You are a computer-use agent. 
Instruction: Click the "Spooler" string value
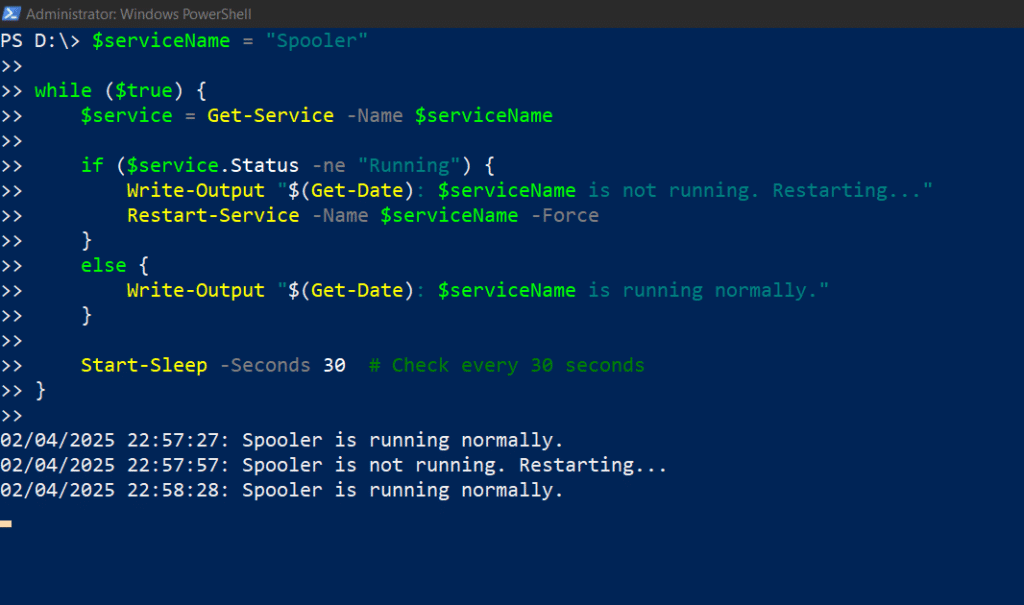[317, 41]
